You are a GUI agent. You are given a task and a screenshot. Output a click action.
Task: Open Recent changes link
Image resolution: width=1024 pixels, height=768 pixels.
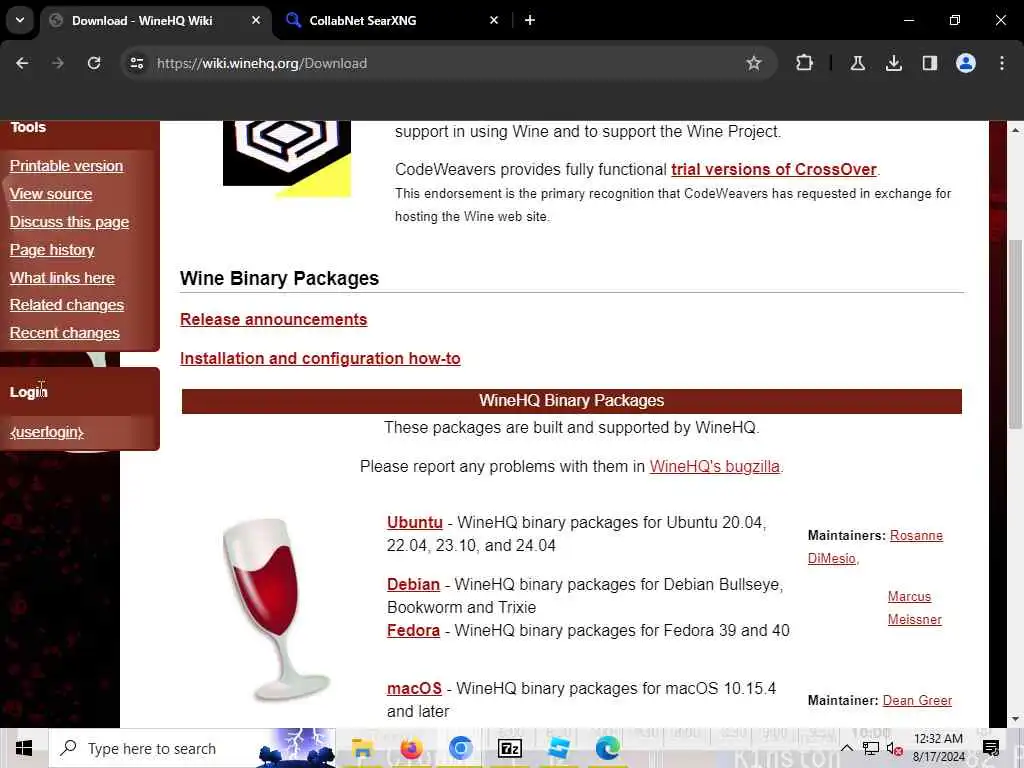pos(65,333)
